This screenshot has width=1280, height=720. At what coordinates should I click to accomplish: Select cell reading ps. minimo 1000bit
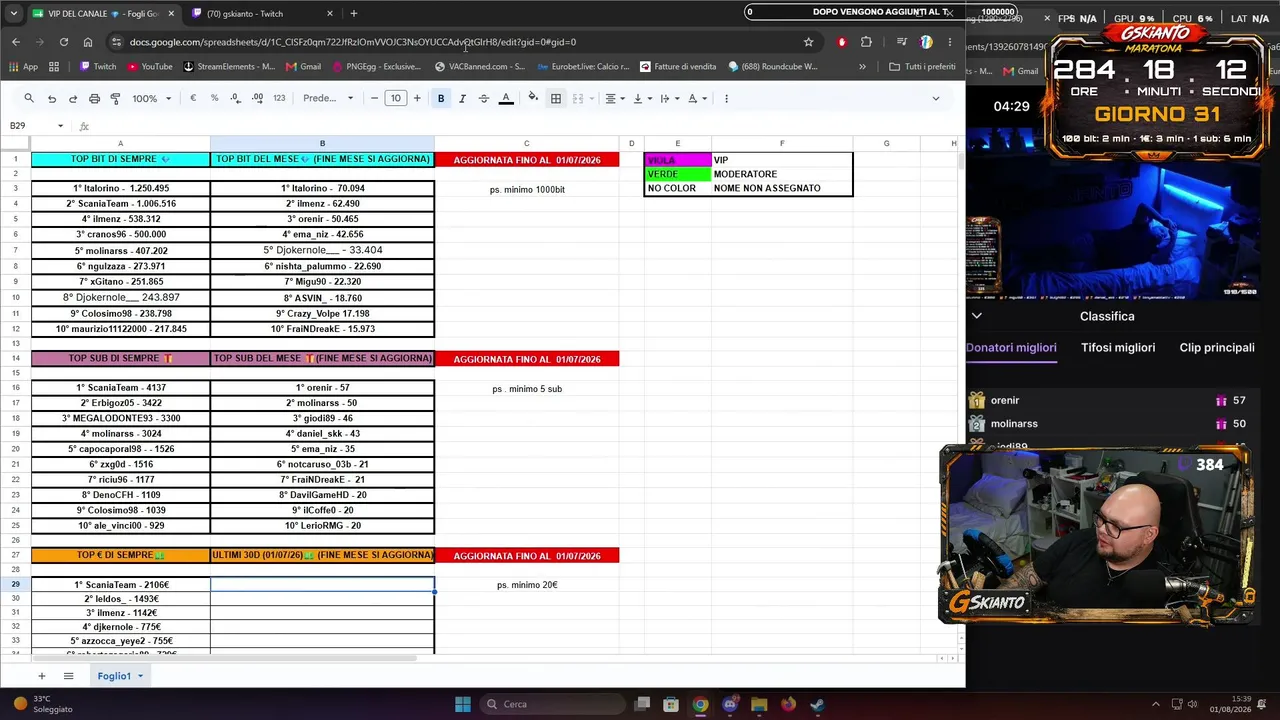(527, 189)
